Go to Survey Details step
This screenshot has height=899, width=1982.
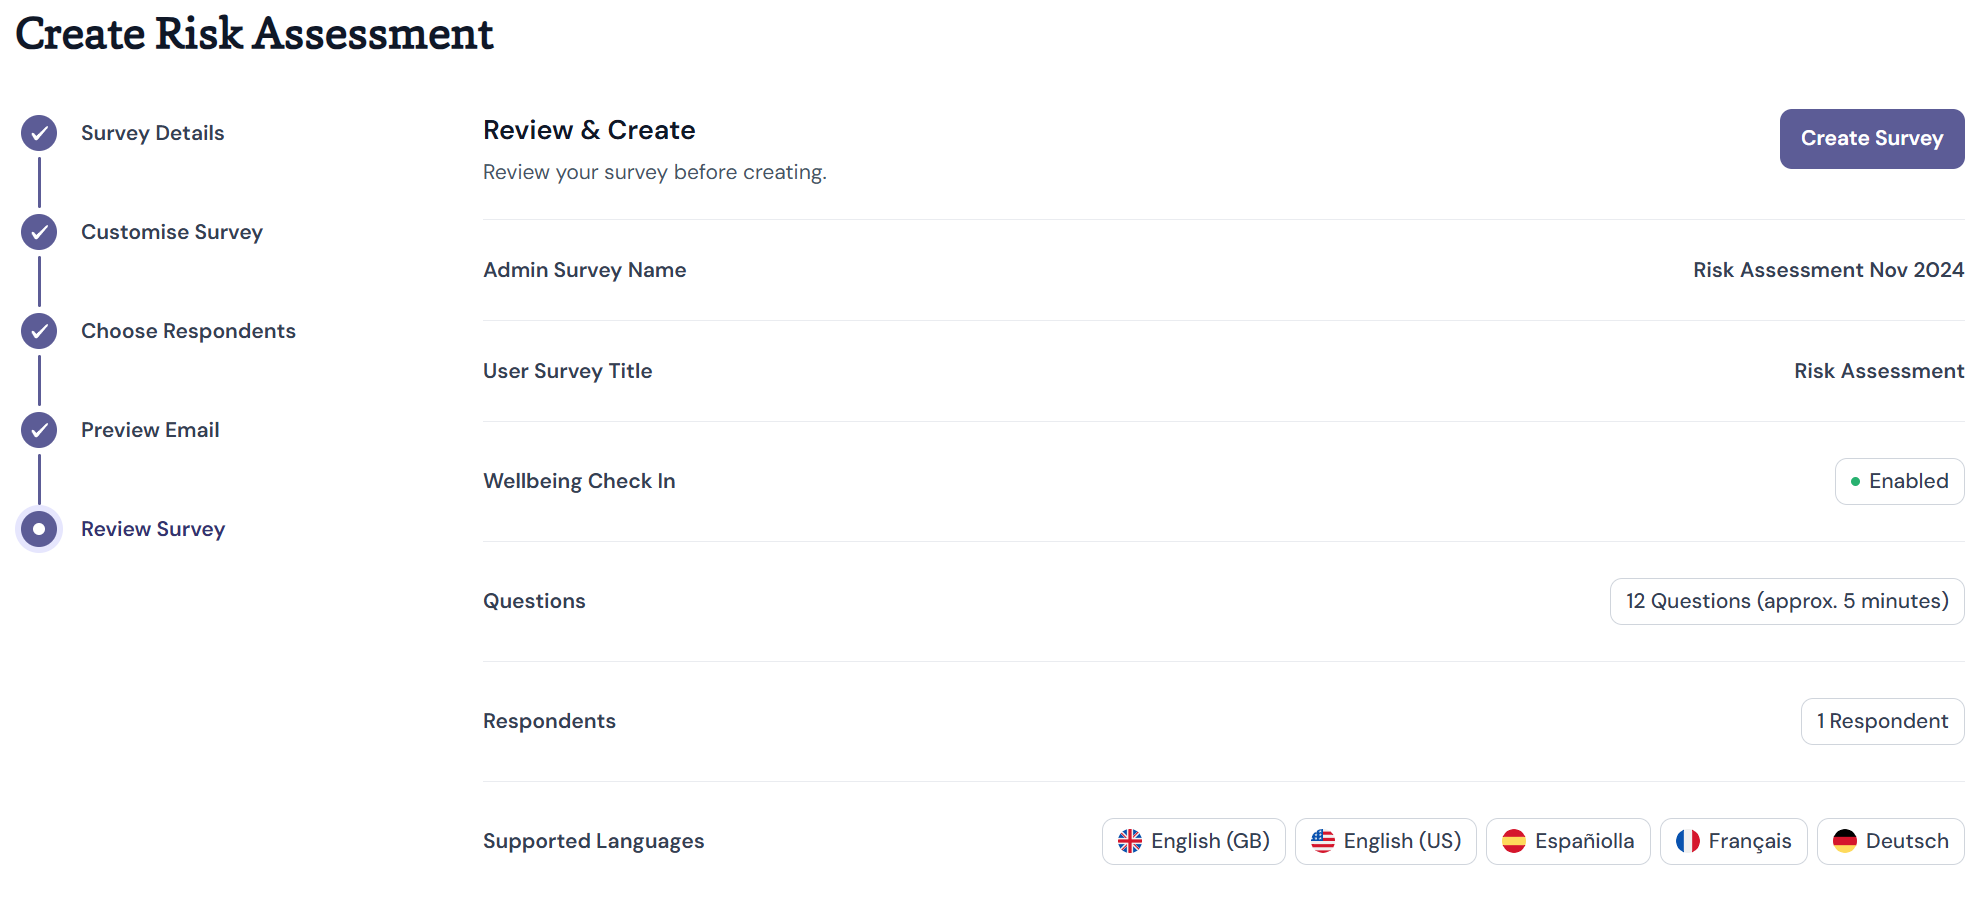(152, 133)
